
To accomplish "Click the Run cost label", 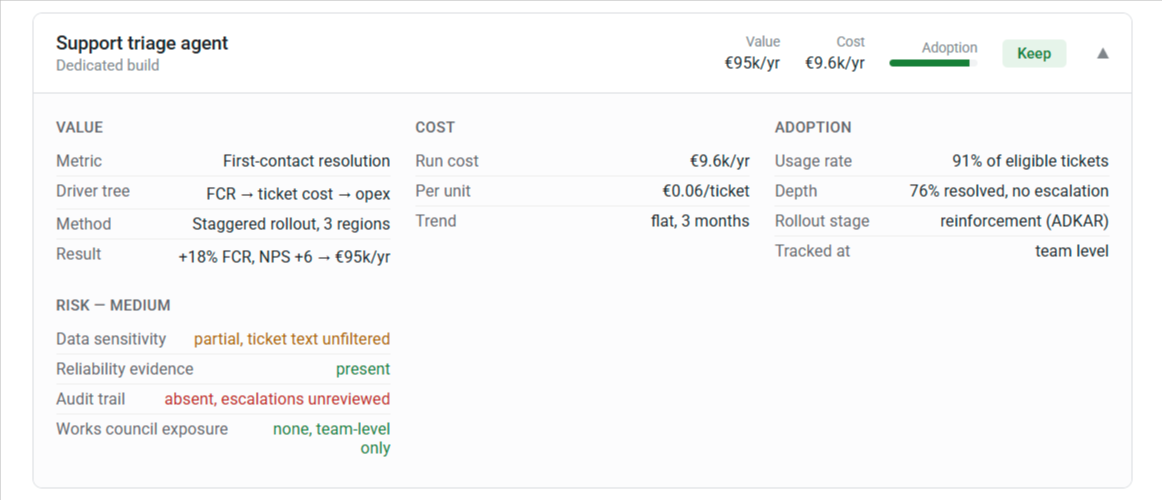I will coord(447,161).
